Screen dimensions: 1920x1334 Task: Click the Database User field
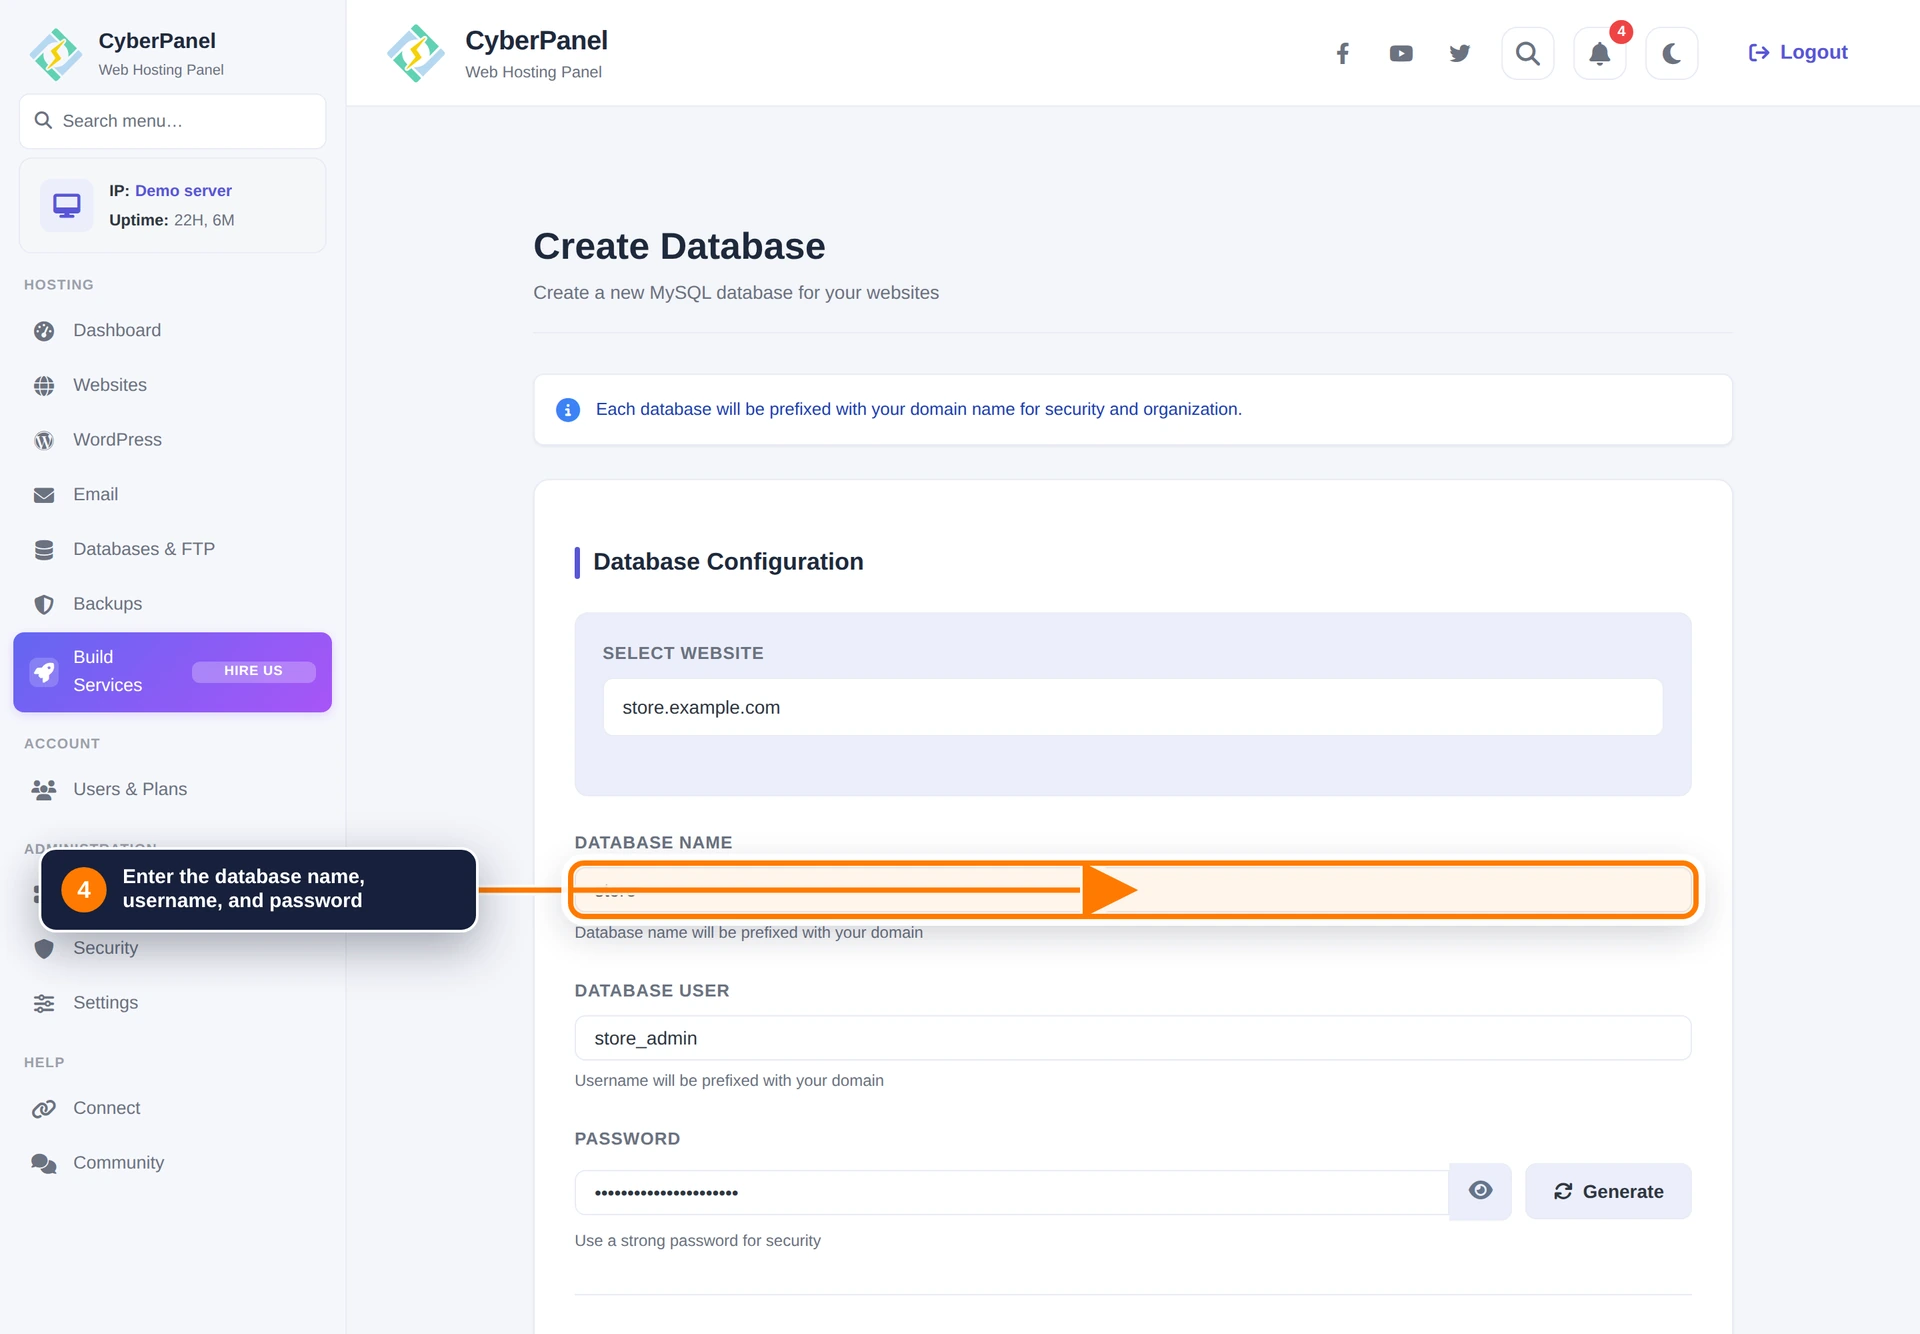[1132, 1038]
